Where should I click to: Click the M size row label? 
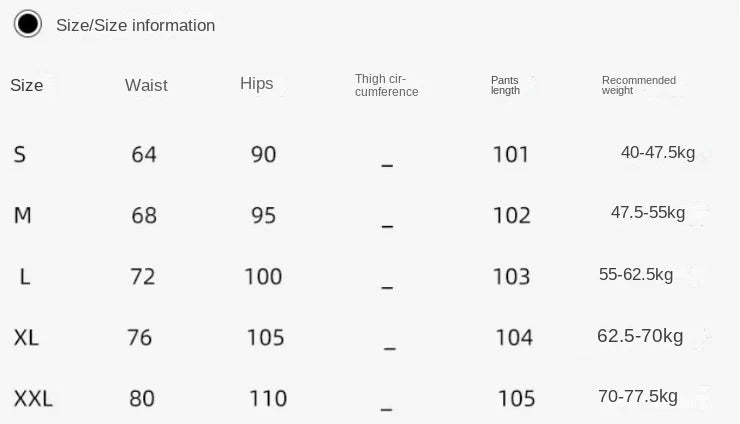click(x=23, y=216)
